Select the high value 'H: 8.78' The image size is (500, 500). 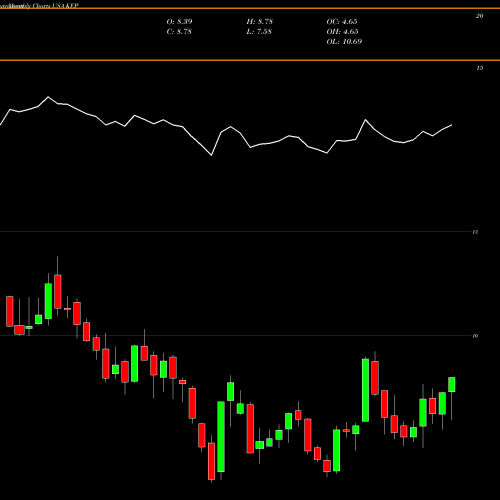[260, 22]
